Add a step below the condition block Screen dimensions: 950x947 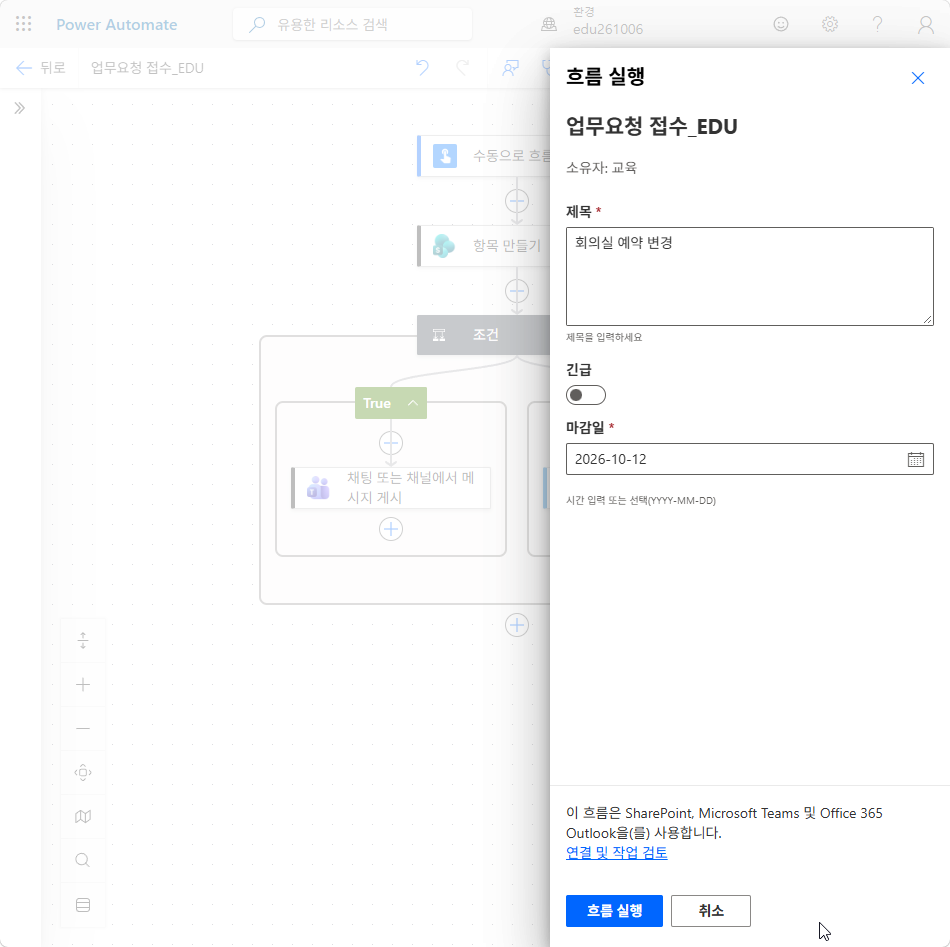(x=517, y=625)
